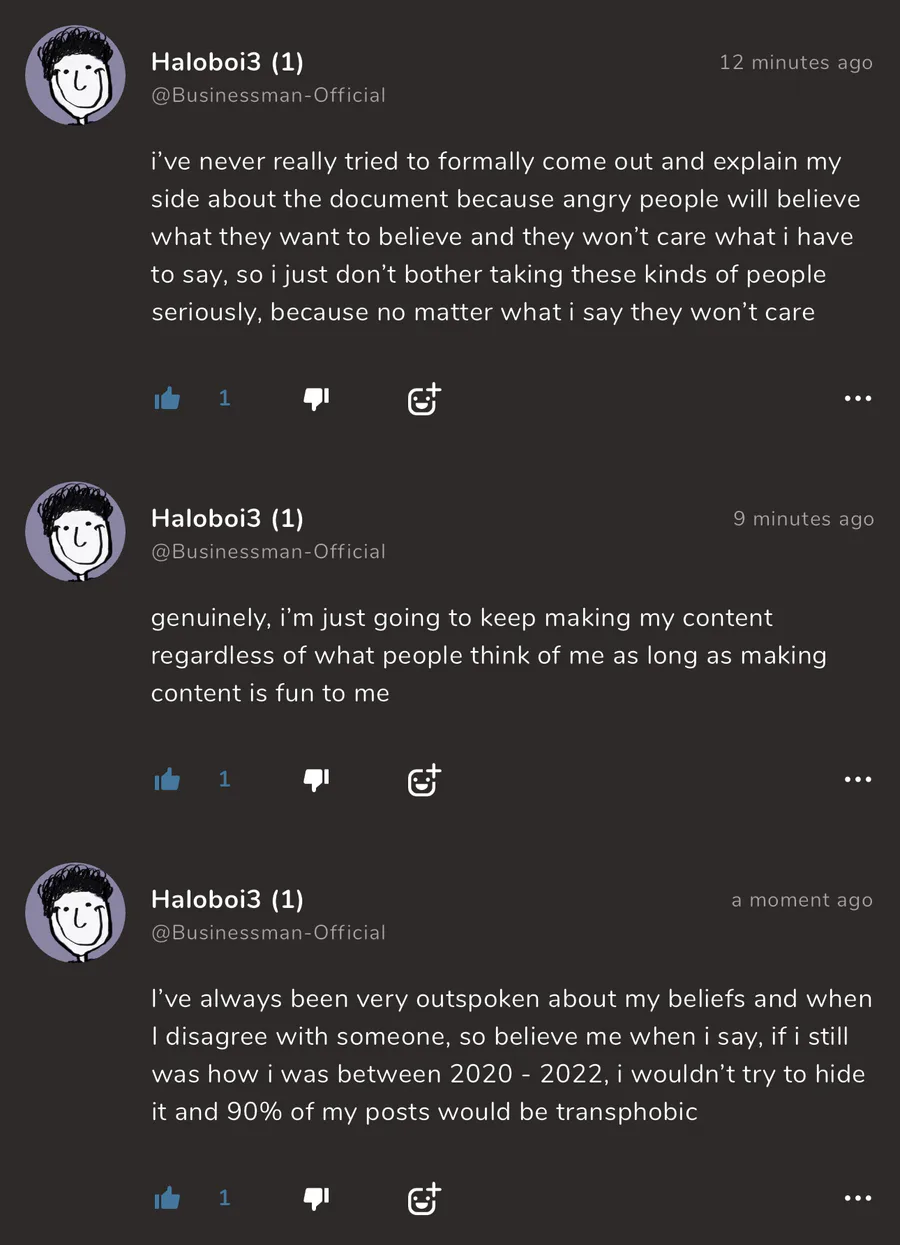The width and height of the screenshot is (900, 1245).
Task: Like the post about making content
Action: click(x=167, y=779)
